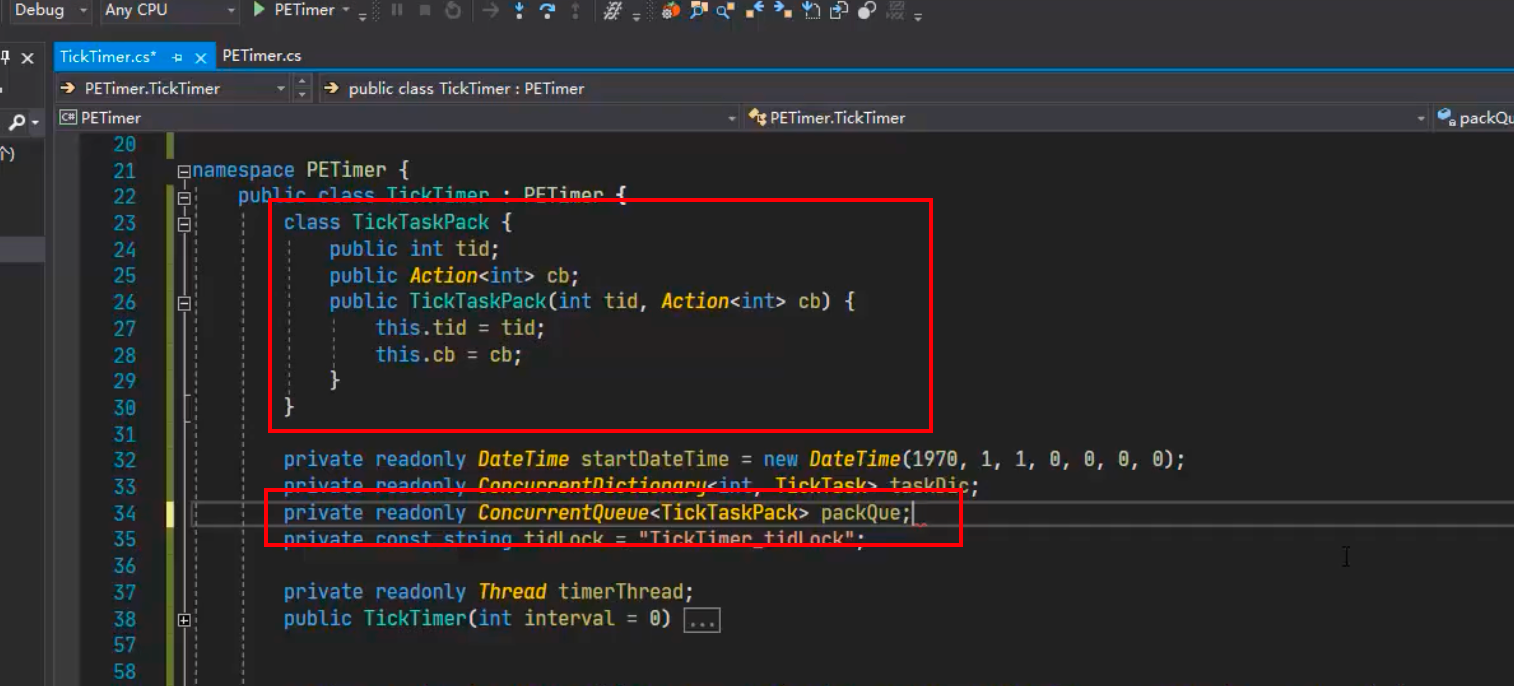Switch to the PETimer.cs tab
Image resolution: width=1514 pixels, height=686 pixels.
[262, 56]
